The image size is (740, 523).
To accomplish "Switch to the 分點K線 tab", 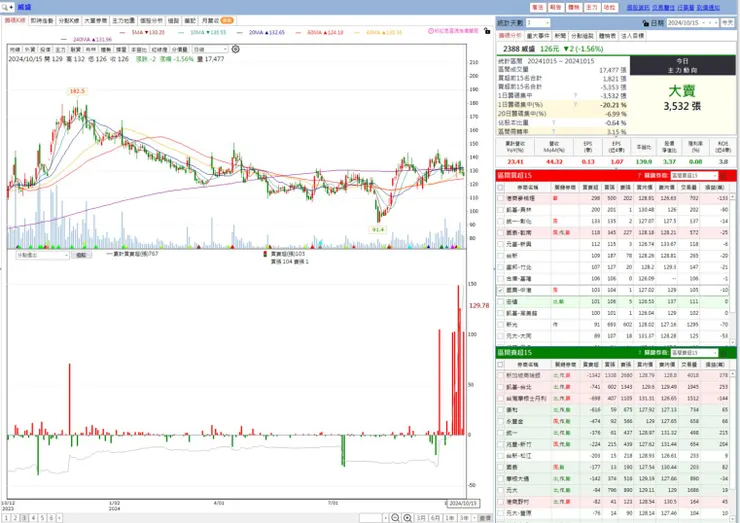I will click(x=69, y=20).
